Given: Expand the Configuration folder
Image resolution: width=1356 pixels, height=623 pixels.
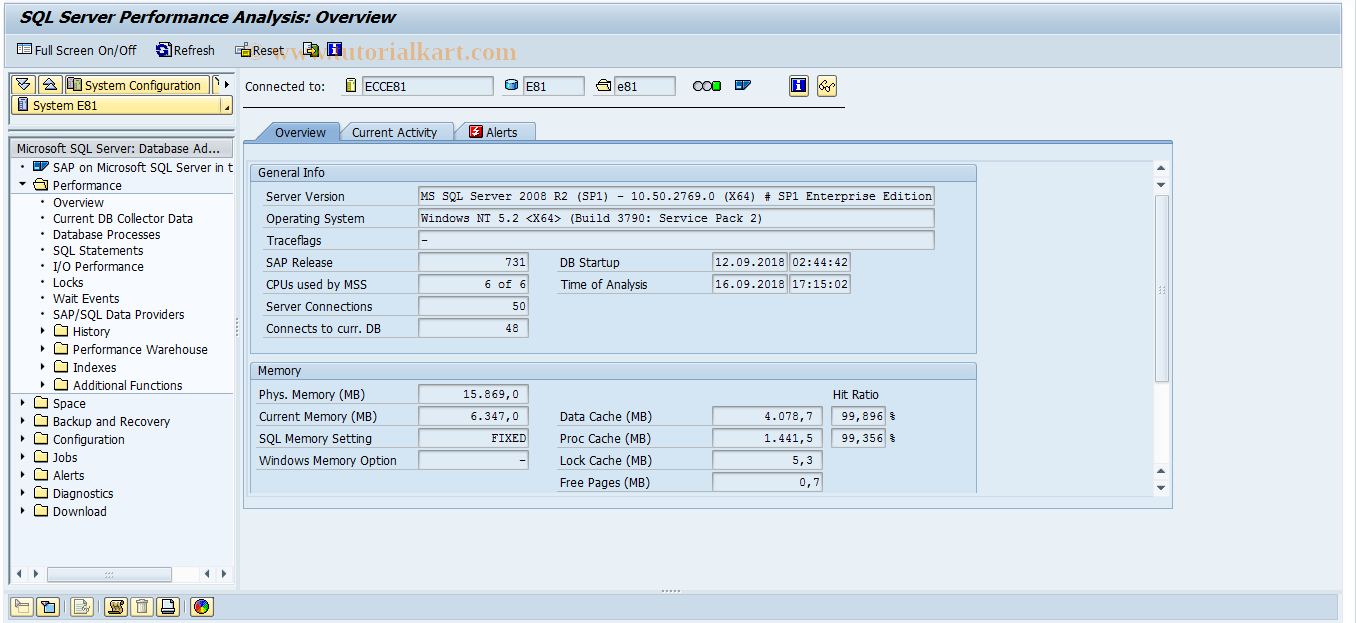Looking at the screenshot, I should click(22, 439).
